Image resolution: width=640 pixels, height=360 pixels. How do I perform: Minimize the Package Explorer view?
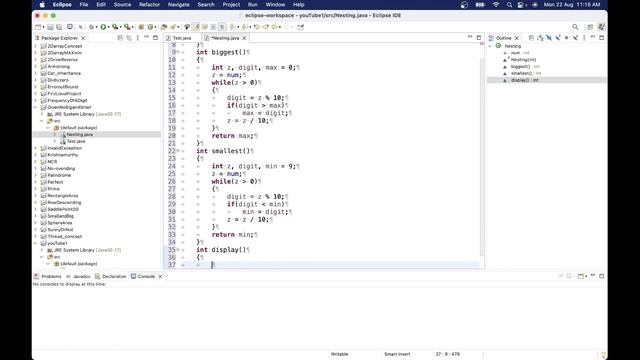click(x=146, y=37)
